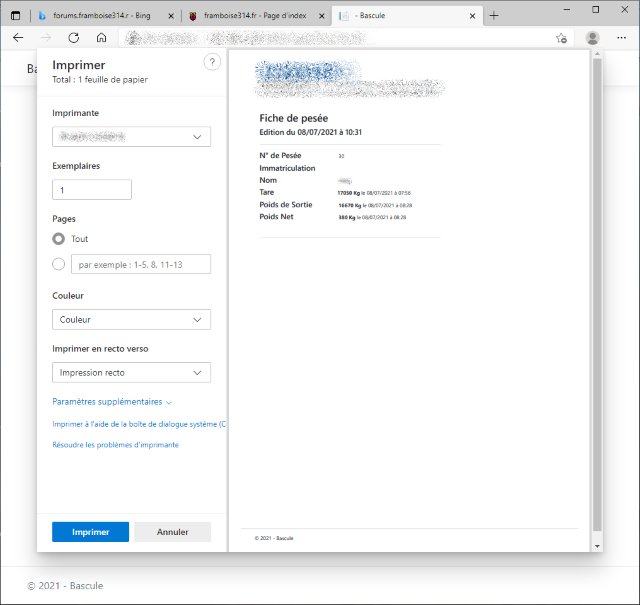Click the Annuler button
This screenshot has height=605, width=640.
pyautogui.click(x=172, y=532)
